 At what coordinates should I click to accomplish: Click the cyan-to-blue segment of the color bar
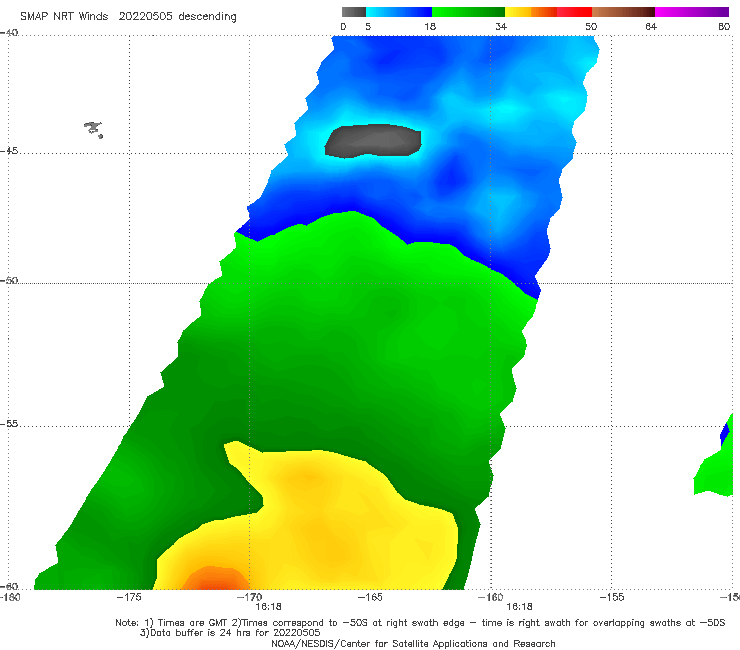[x=399, y=12]
